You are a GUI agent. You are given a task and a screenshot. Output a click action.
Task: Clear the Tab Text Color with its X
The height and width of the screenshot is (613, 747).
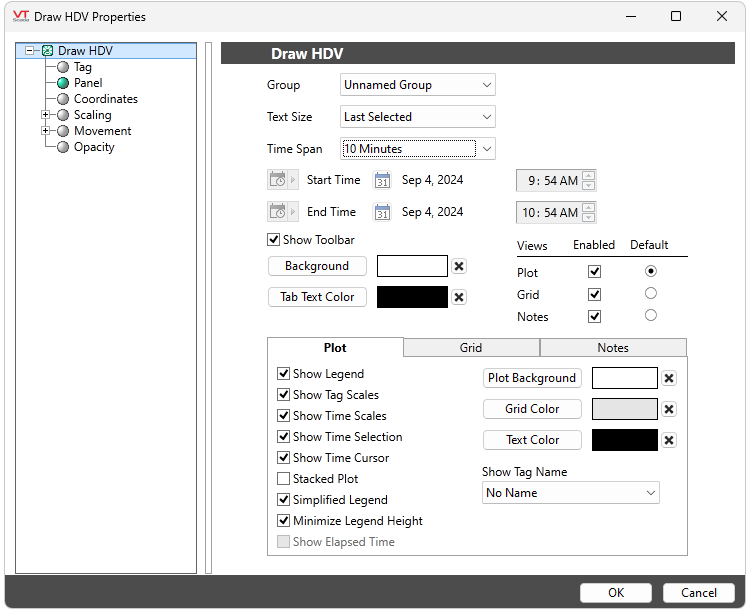pos(459,297)
